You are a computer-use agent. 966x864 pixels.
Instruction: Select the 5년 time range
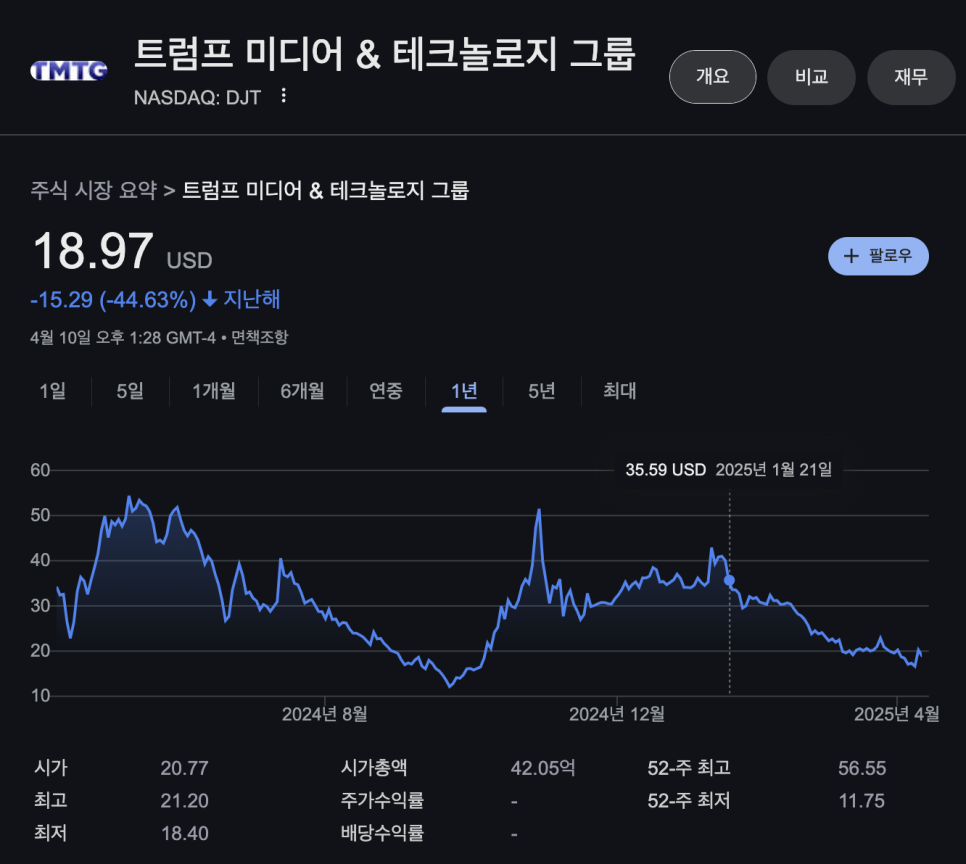pos(542,391)
